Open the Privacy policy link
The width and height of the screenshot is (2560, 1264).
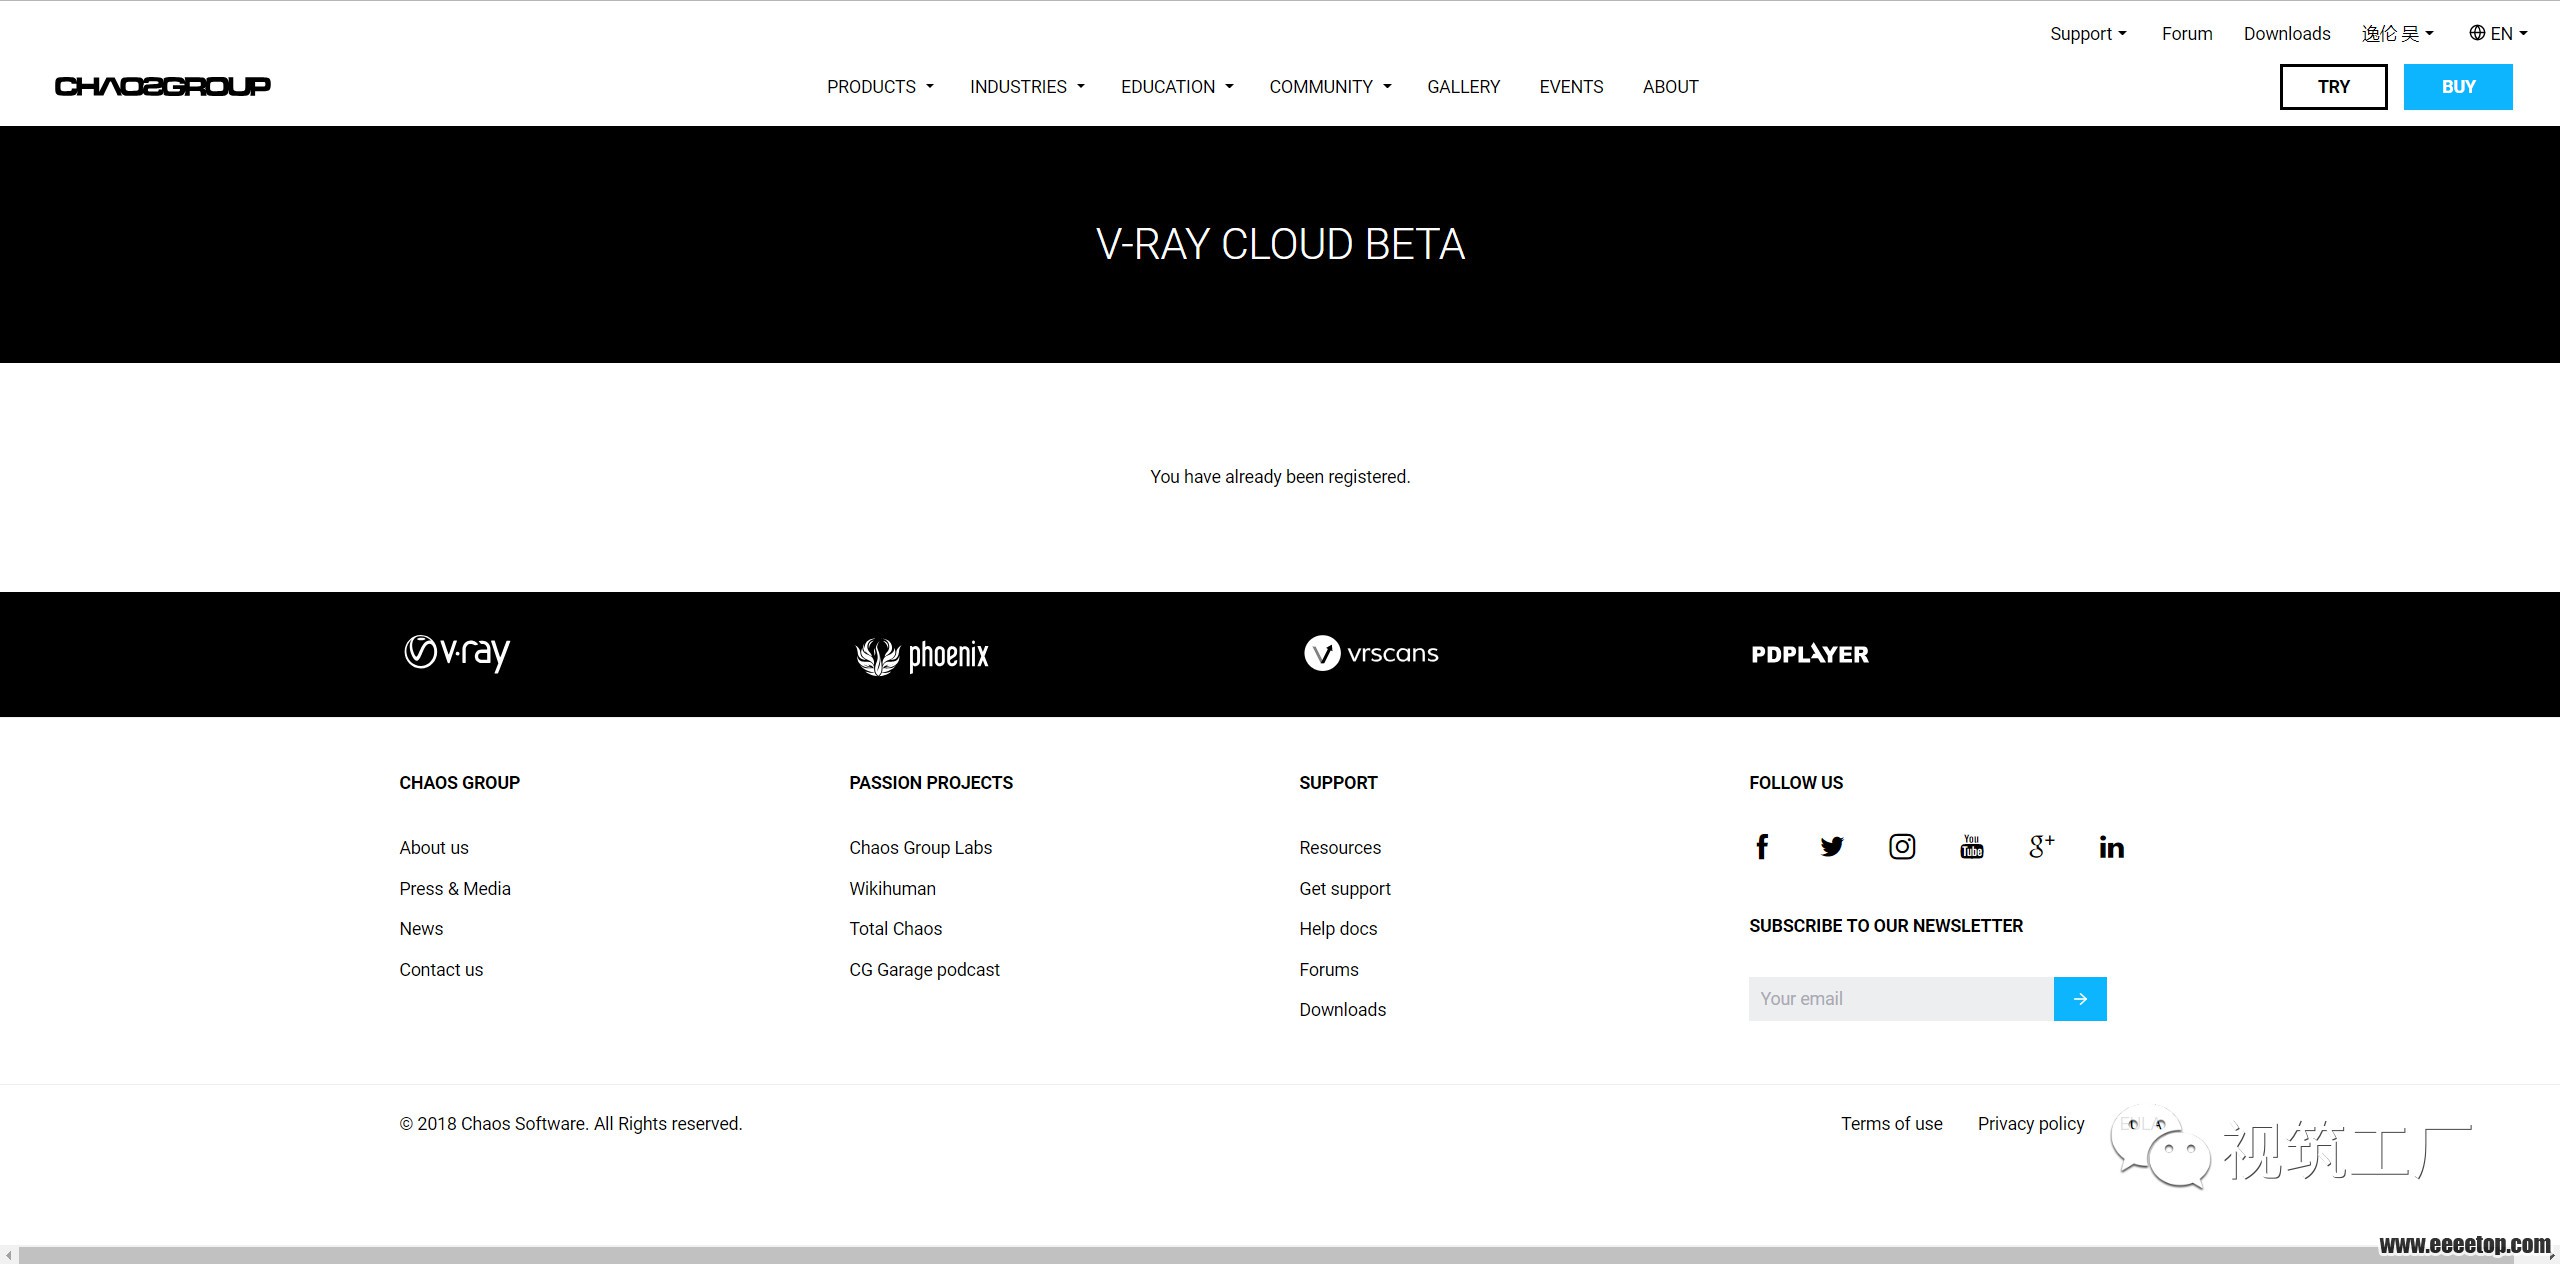pyautogui.click(x=2031, y=1124)
